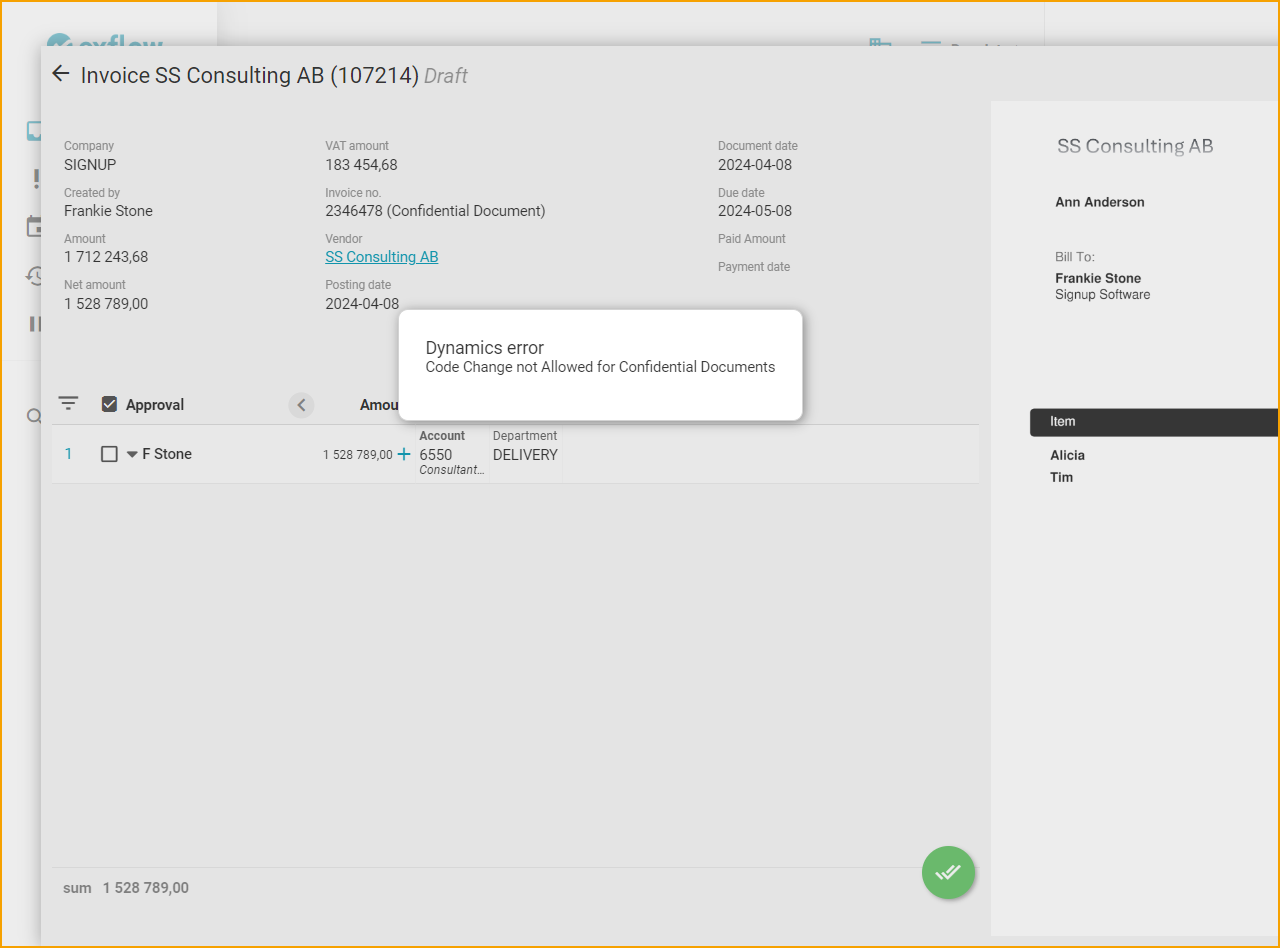Expand the F Stone approver dropdown arrow
The height and width of the screenshot is (948, 1280).
tap(132, 454)
